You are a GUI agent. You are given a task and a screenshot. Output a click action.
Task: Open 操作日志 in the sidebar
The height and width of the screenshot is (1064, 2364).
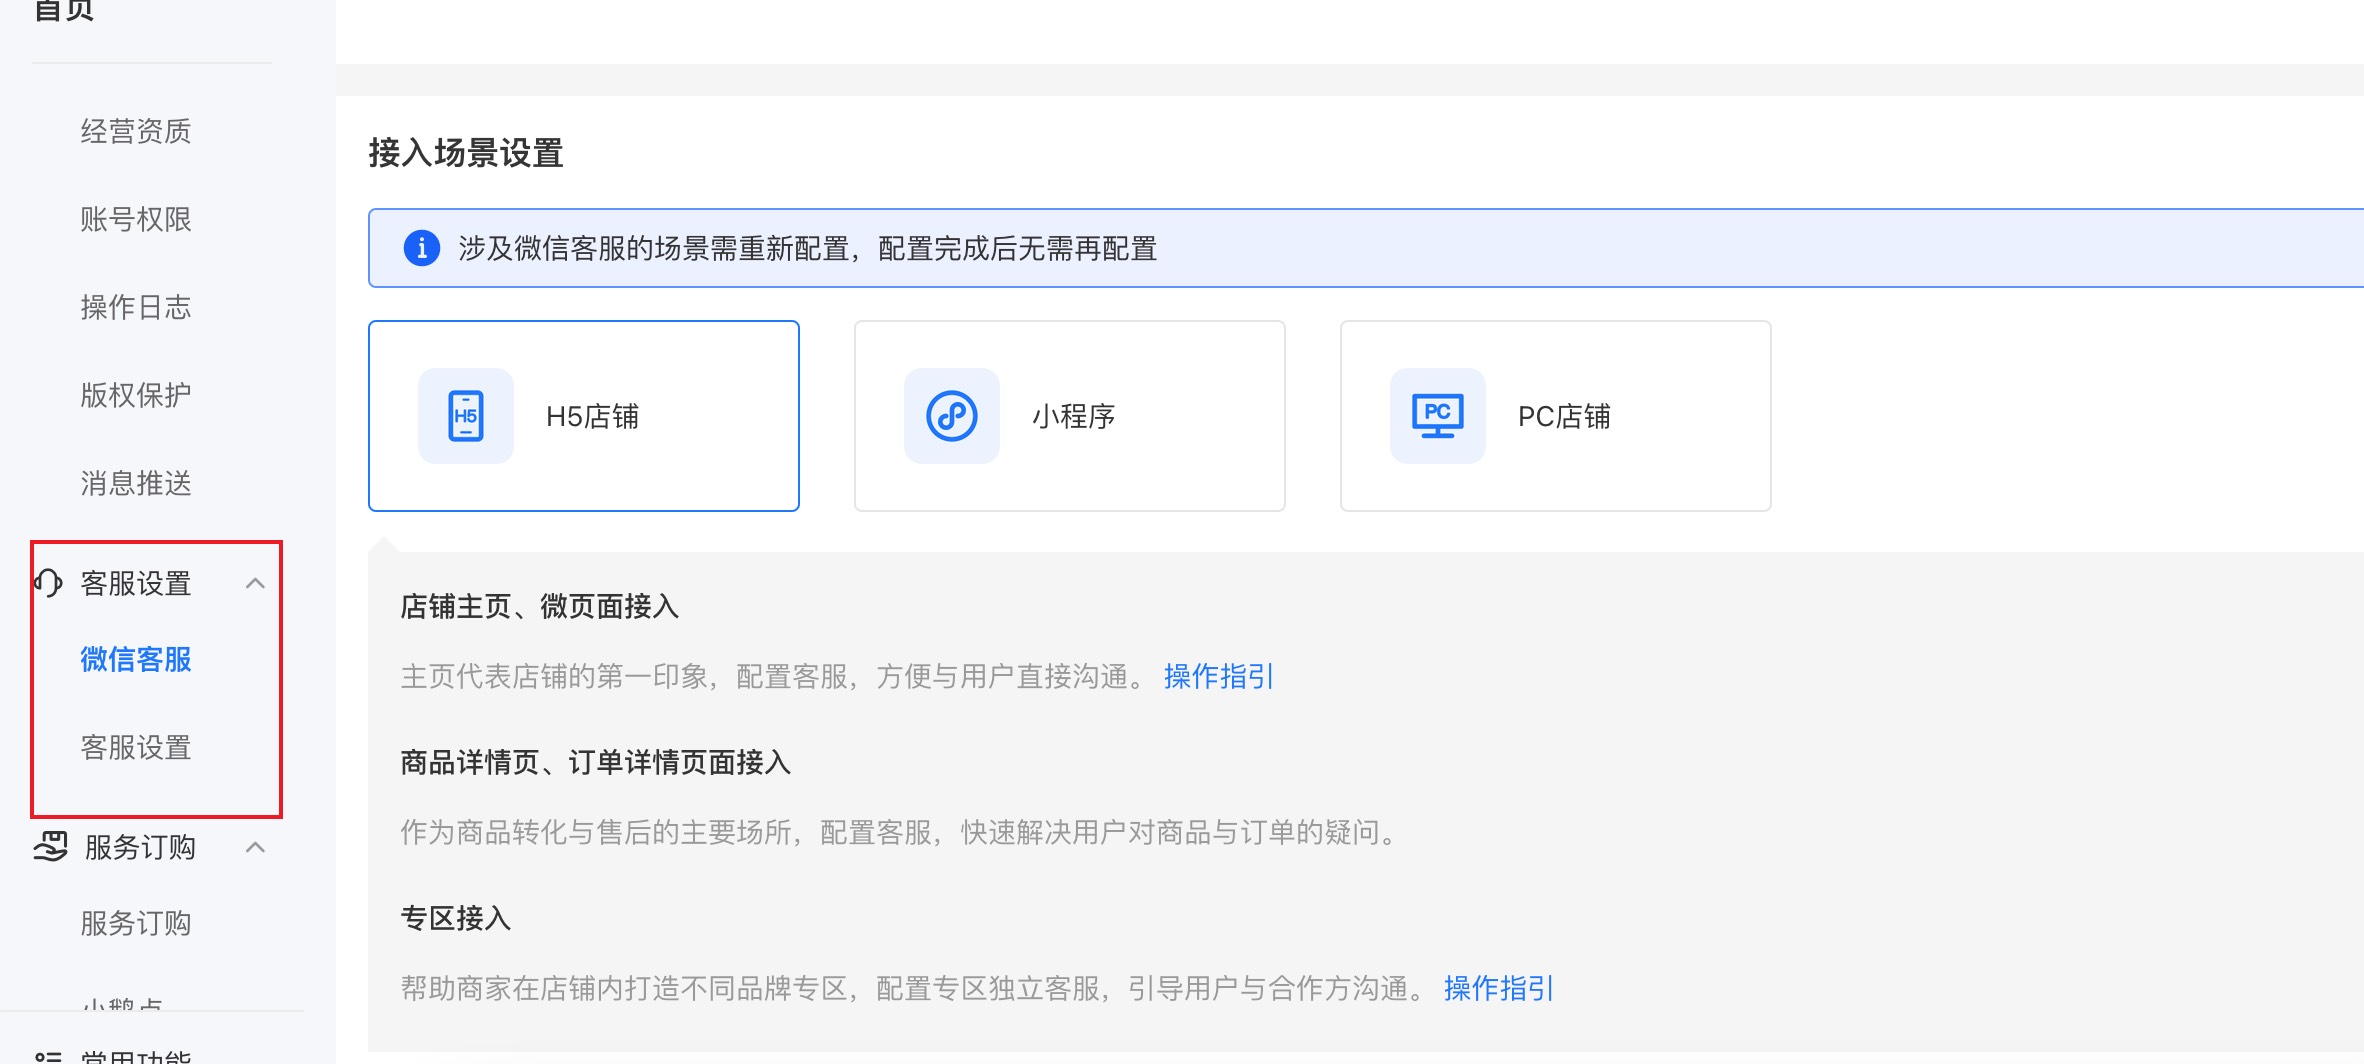click(x=136, y=307)
